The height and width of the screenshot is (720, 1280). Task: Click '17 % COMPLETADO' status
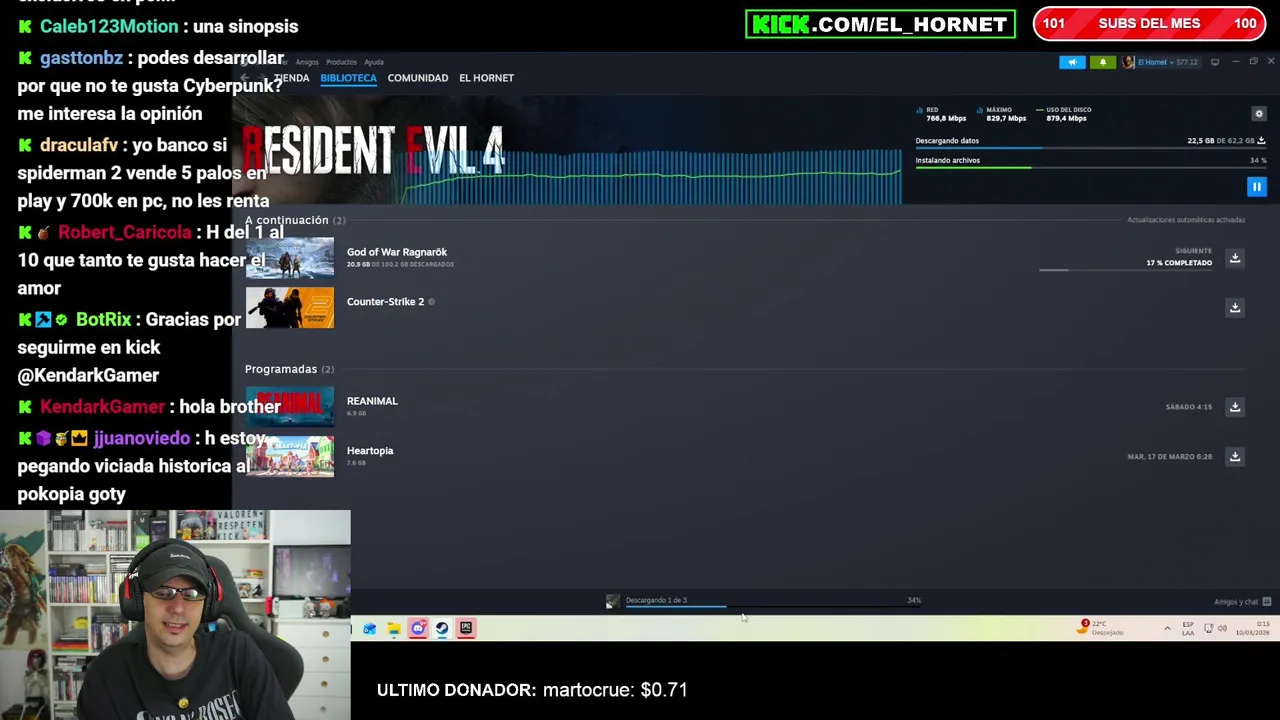1179,263
